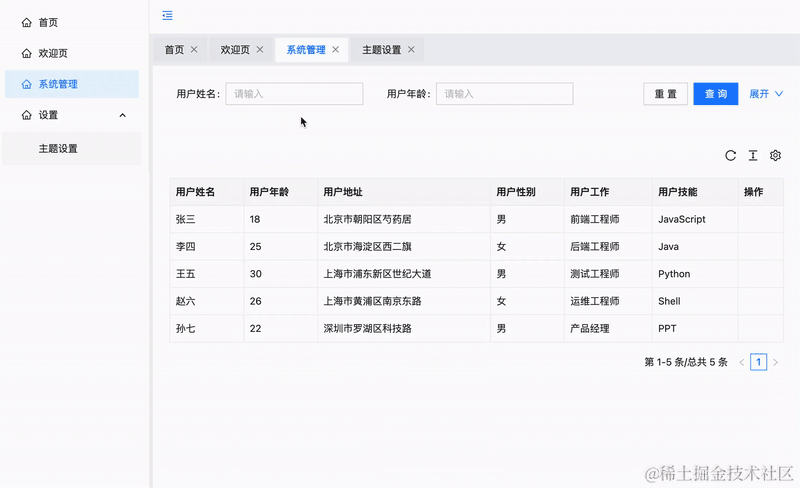Open 欢迎页 in the sidebar menu
This screenshot has width=800, height=488.
(72, 53)
